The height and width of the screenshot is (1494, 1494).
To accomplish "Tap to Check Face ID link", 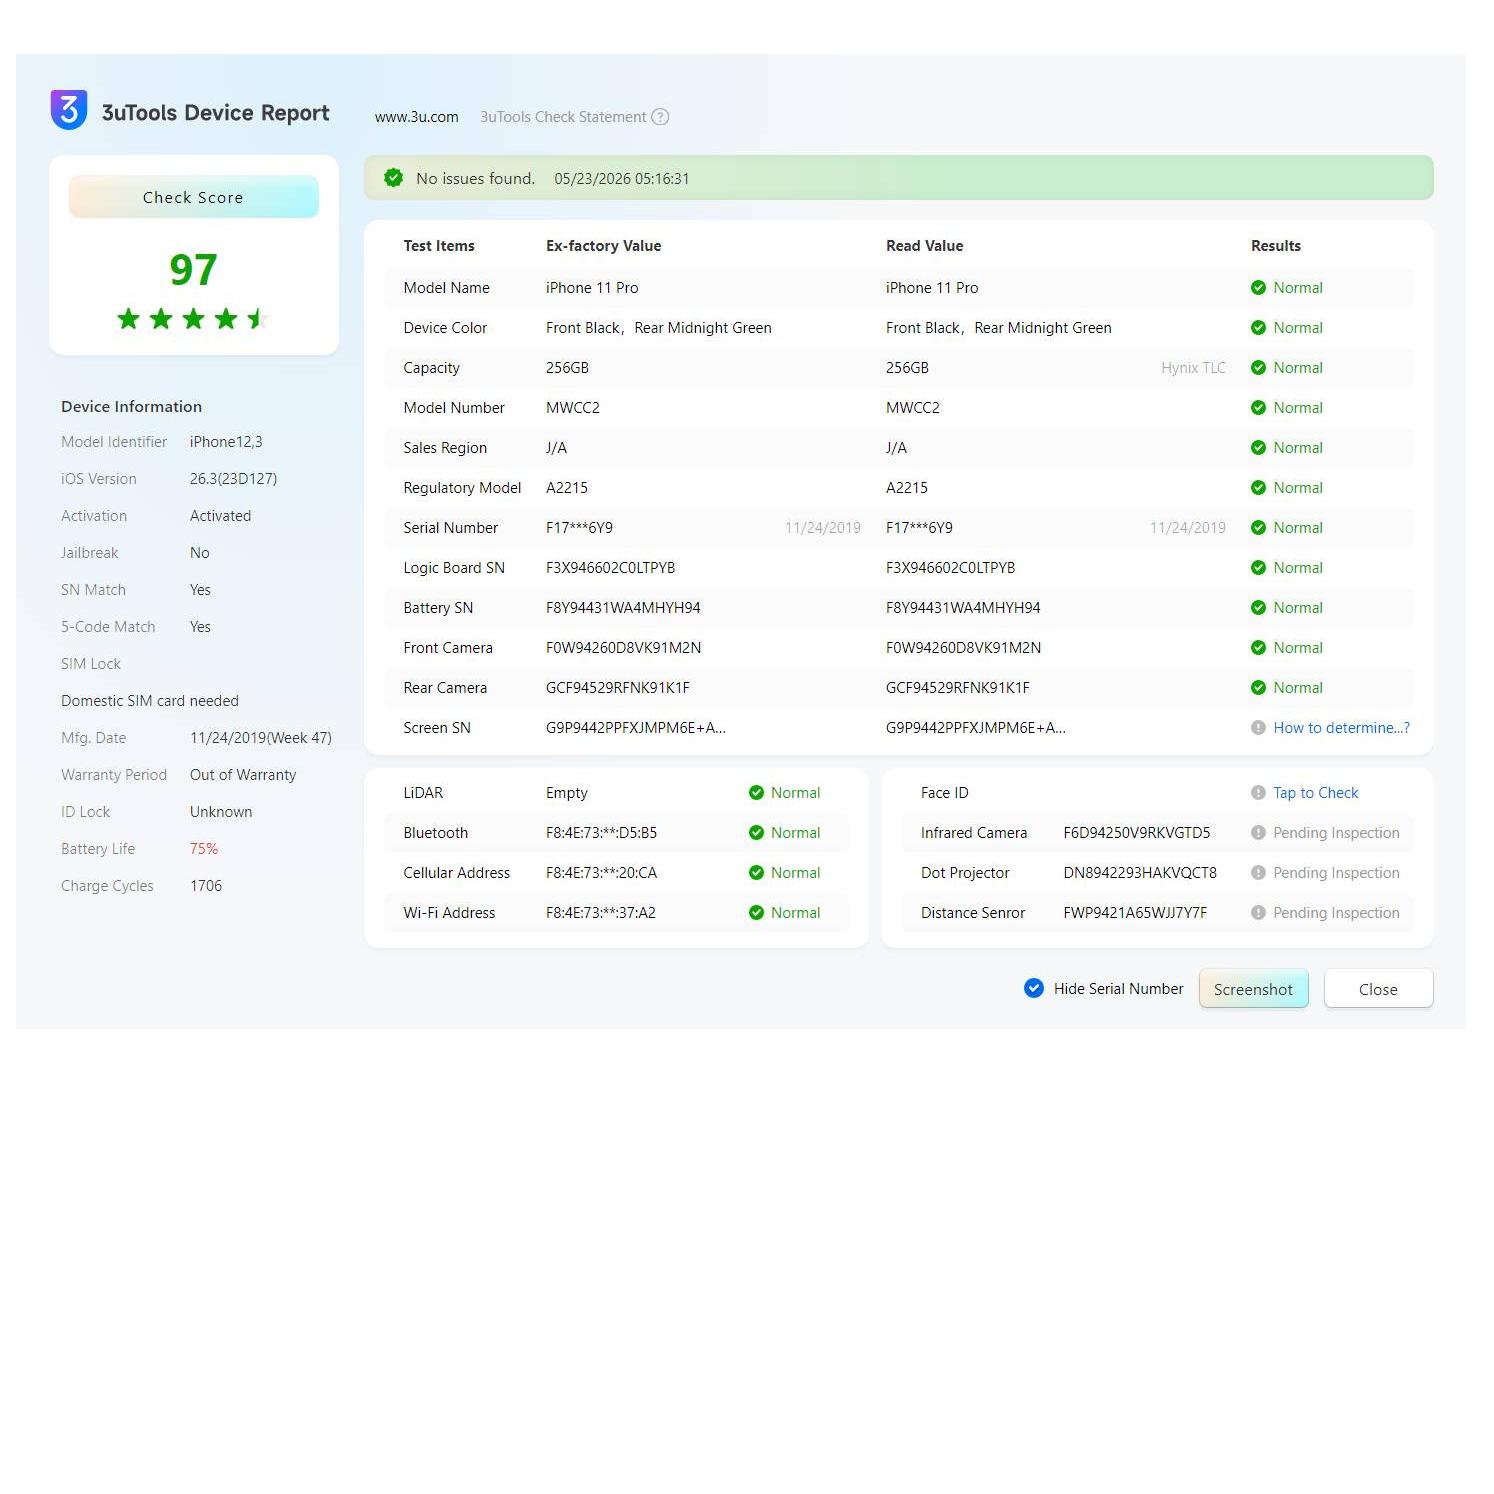I will 1315,793.
